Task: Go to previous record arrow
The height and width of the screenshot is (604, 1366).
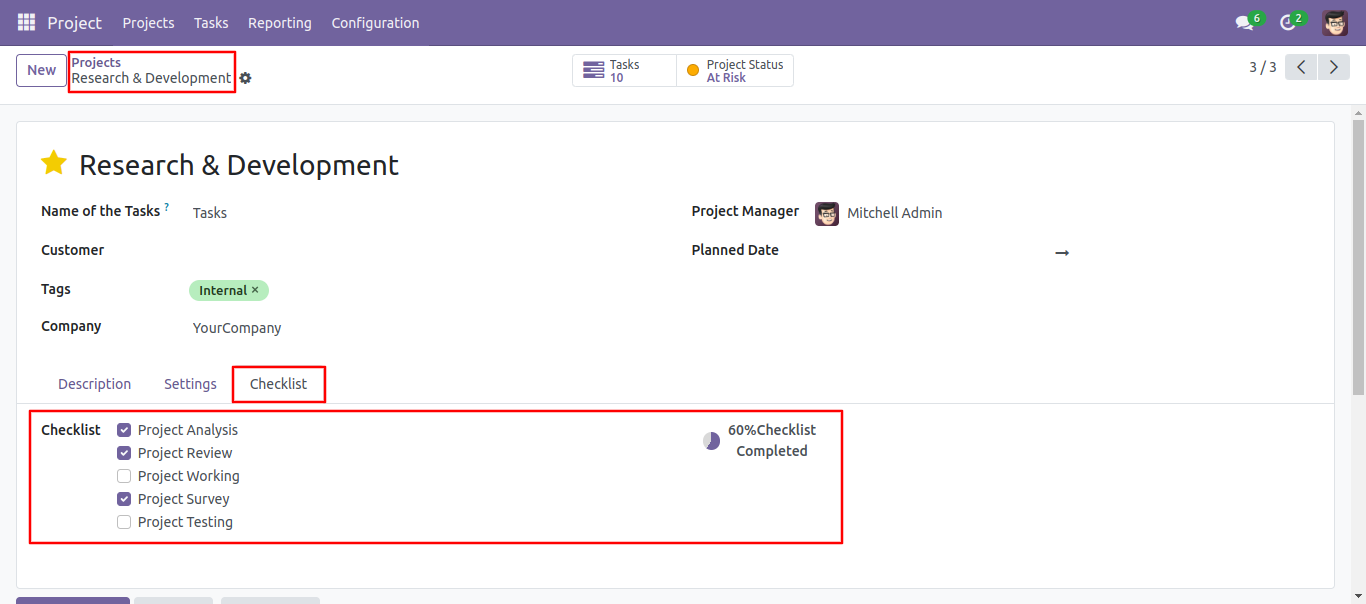Action: click(1301, 67)
